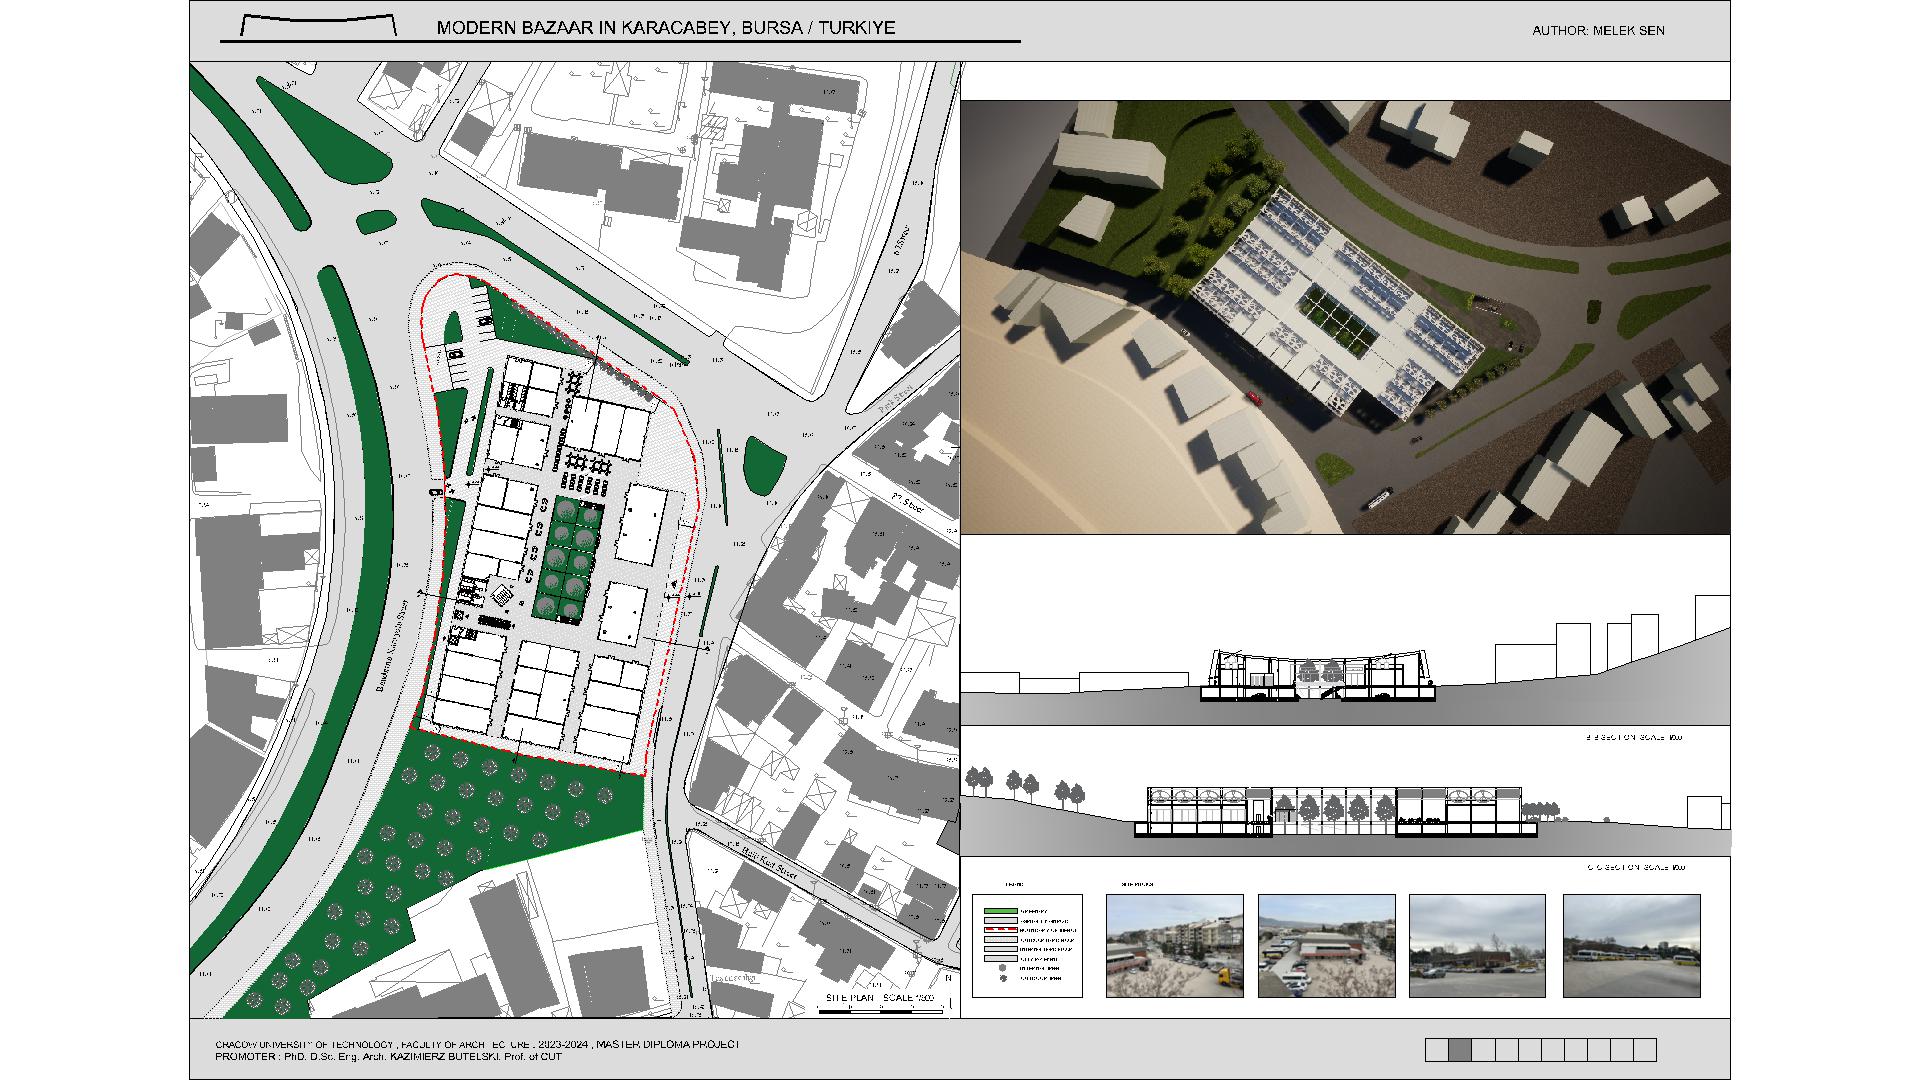Click the lower long section building drawing
The image size is (1920, 1080).
1335,811
